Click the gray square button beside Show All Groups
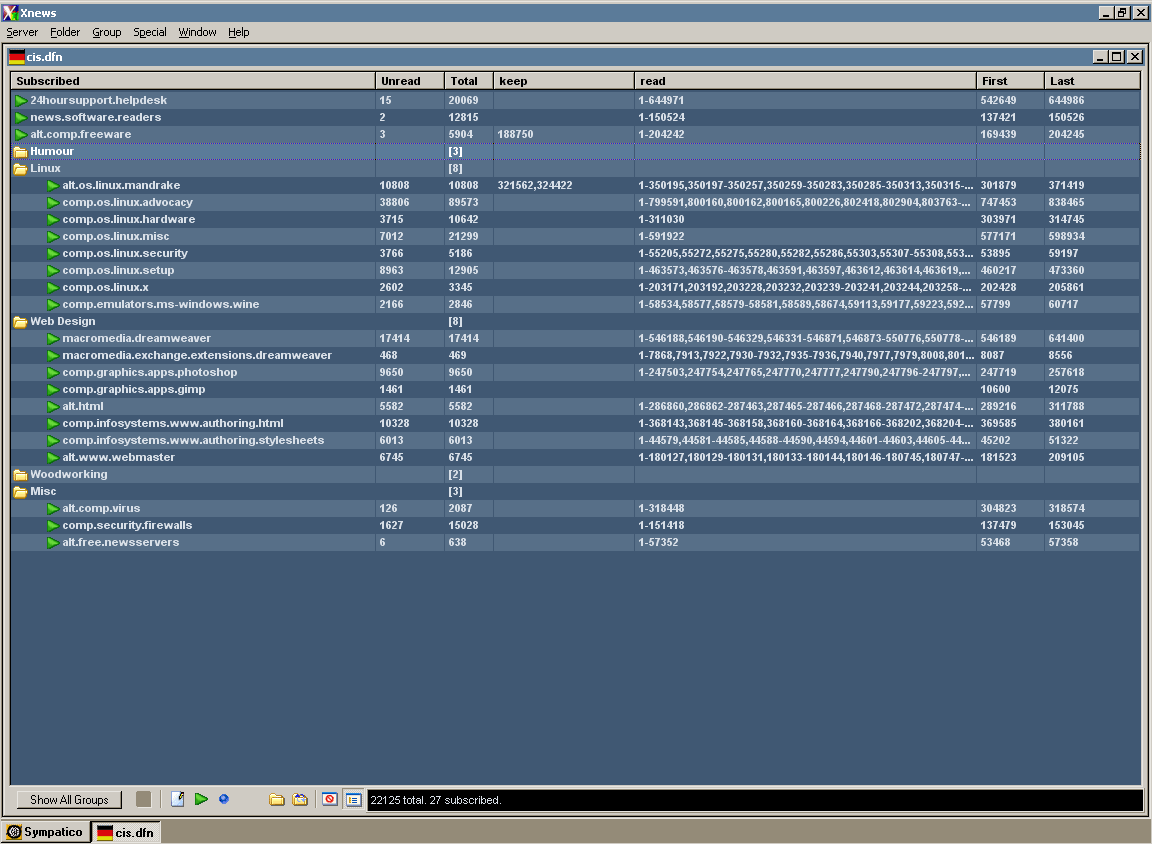This screenshot has width=1152, height=844. tap(144, 799)
